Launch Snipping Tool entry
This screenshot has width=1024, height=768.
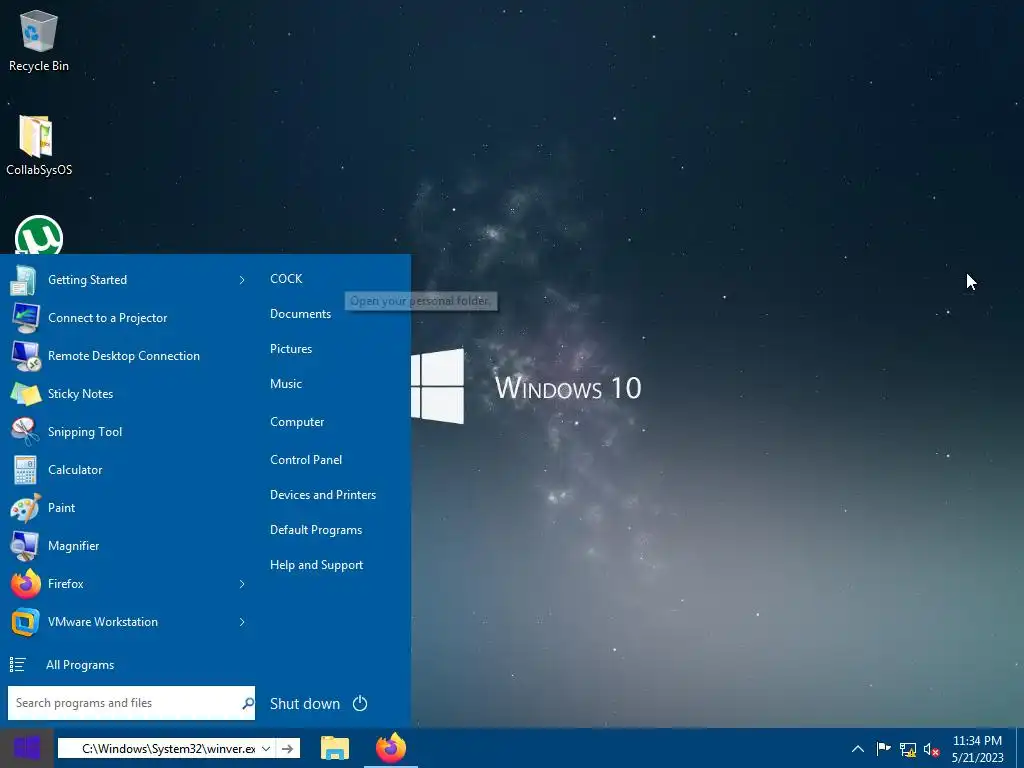click(85, 432)
